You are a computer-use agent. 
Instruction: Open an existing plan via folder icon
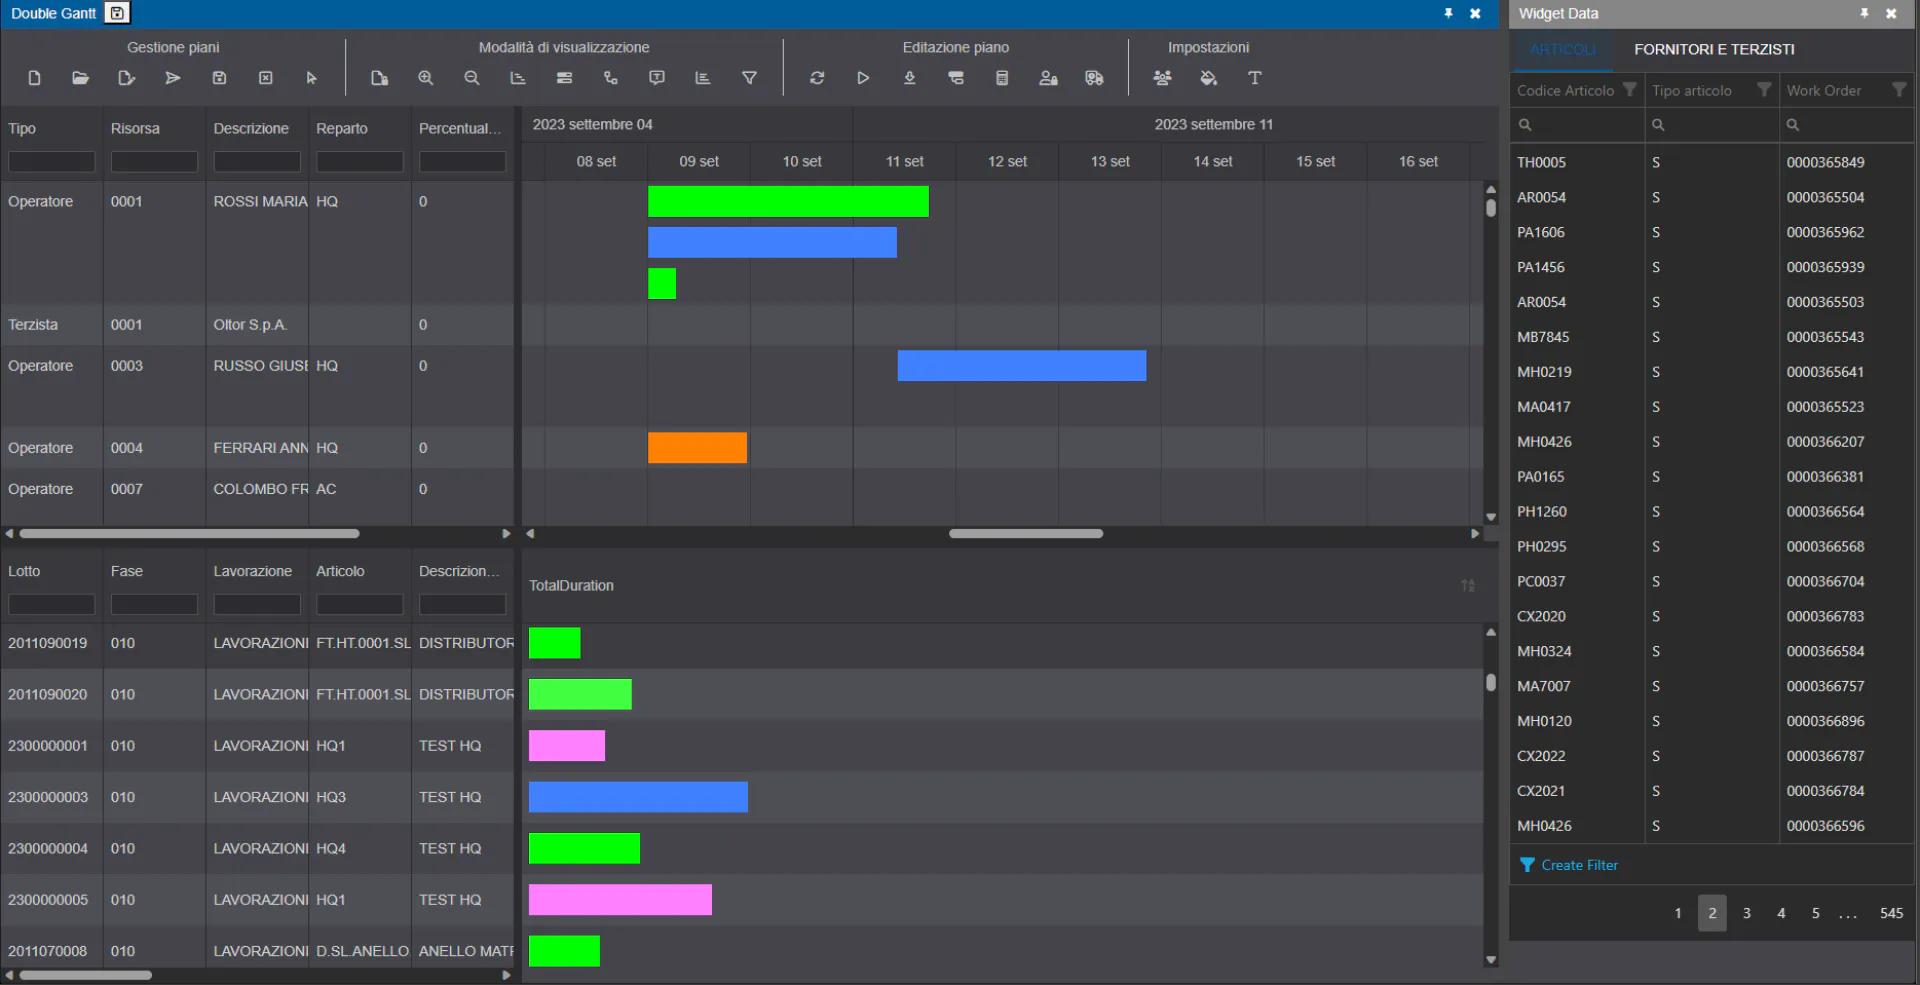[x=80, y=78]
